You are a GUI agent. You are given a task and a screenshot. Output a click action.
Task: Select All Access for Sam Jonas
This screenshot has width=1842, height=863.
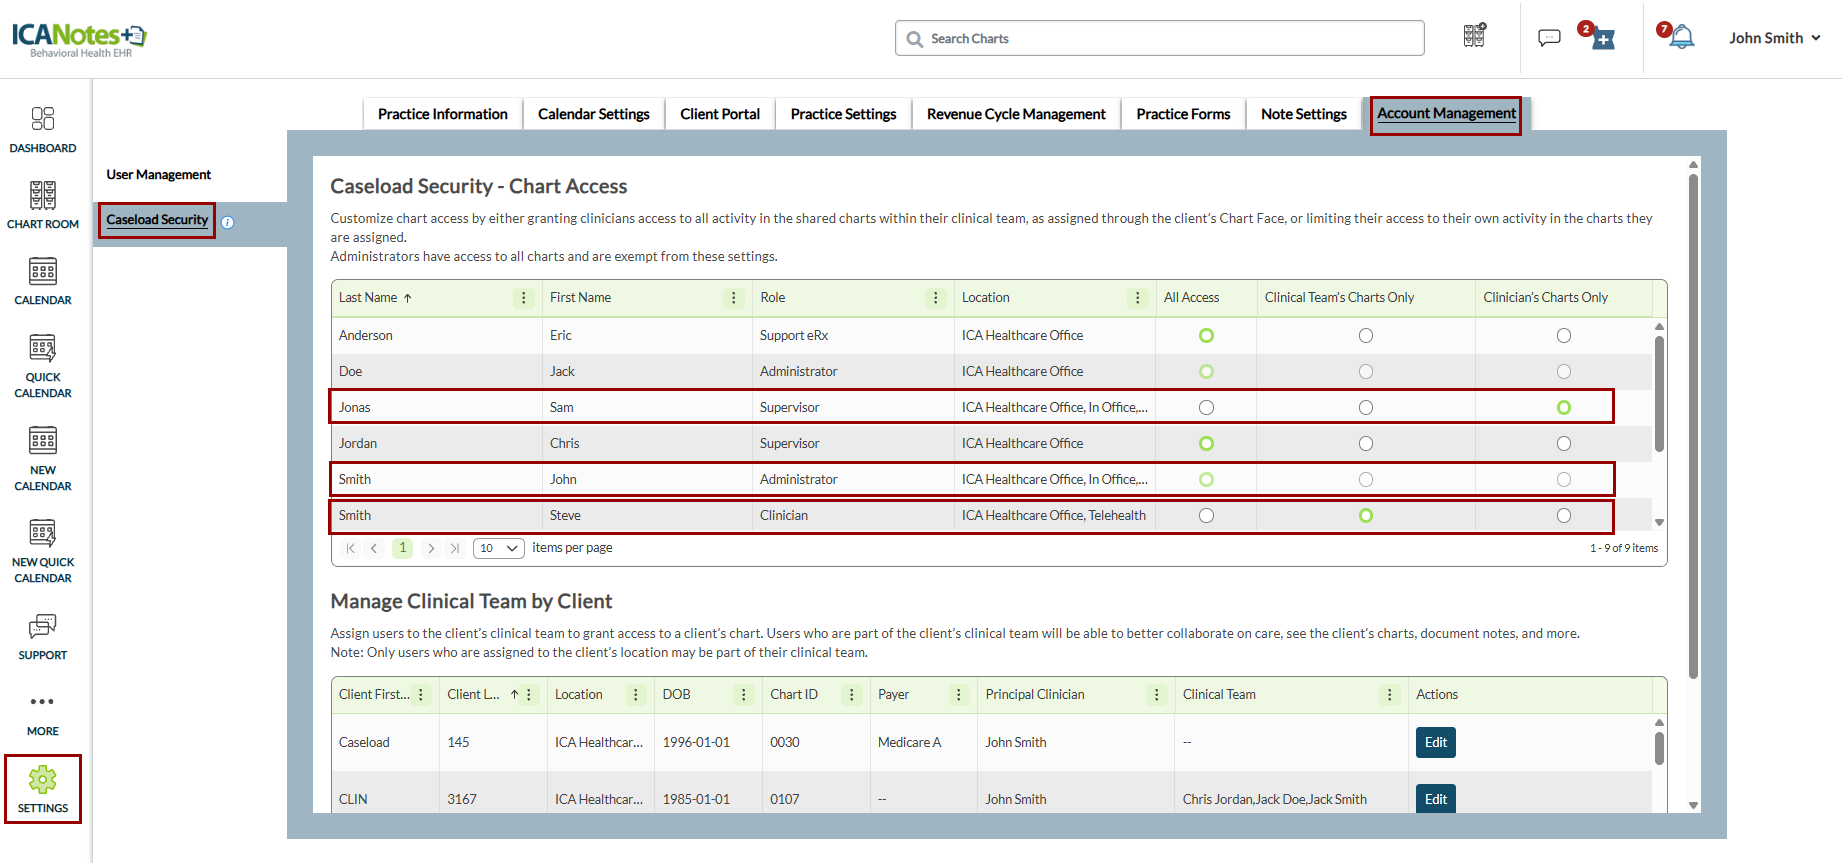tap(1206, 408)
